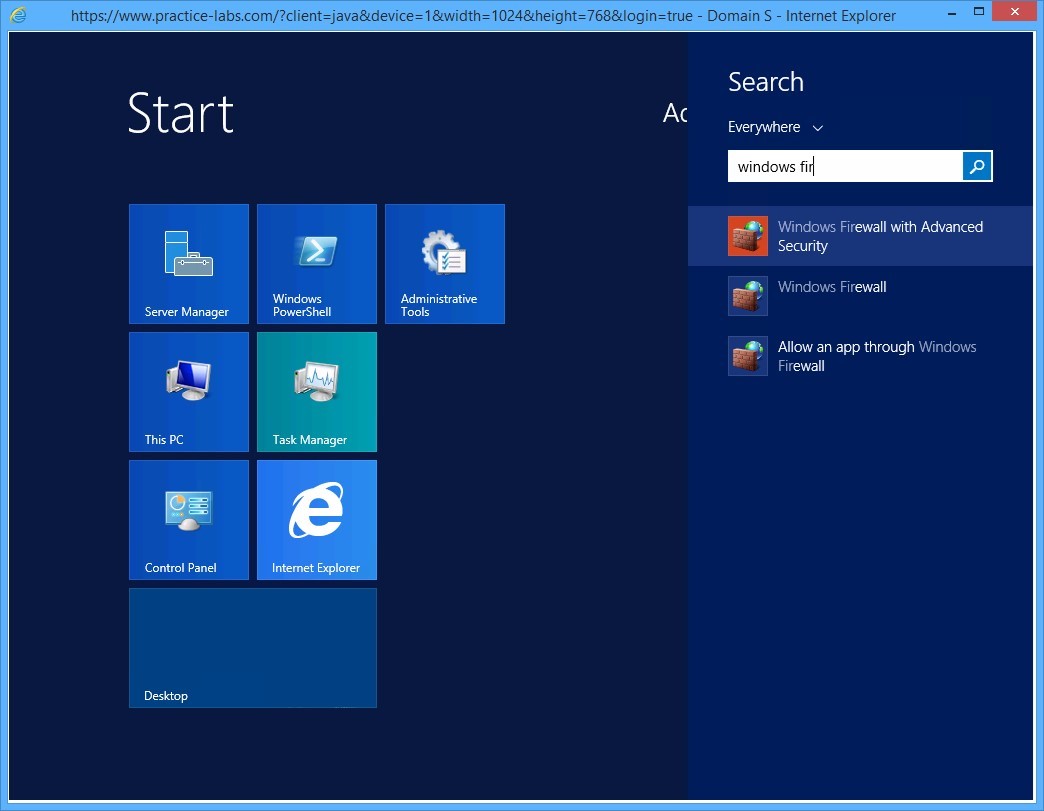Launch the Internet Explorer tile
The image size is (1044, 811).
click(317, 520)
